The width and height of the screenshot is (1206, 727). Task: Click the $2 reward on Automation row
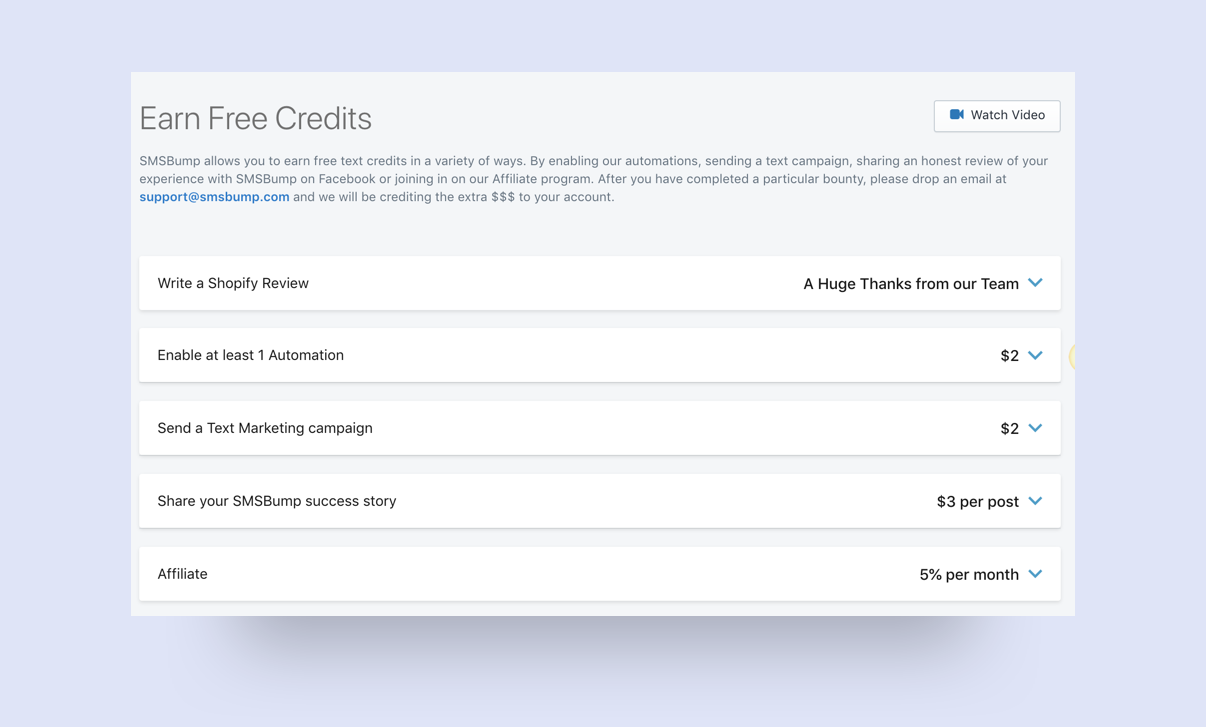(1010, 356)
